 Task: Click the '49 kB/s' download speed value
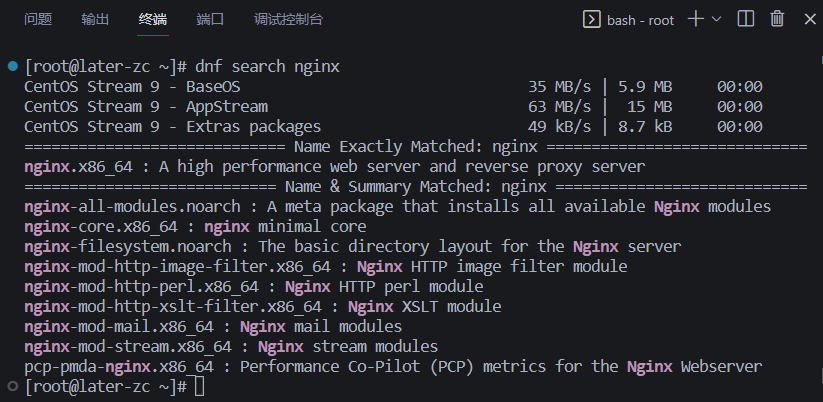click(x=560, y=126)
